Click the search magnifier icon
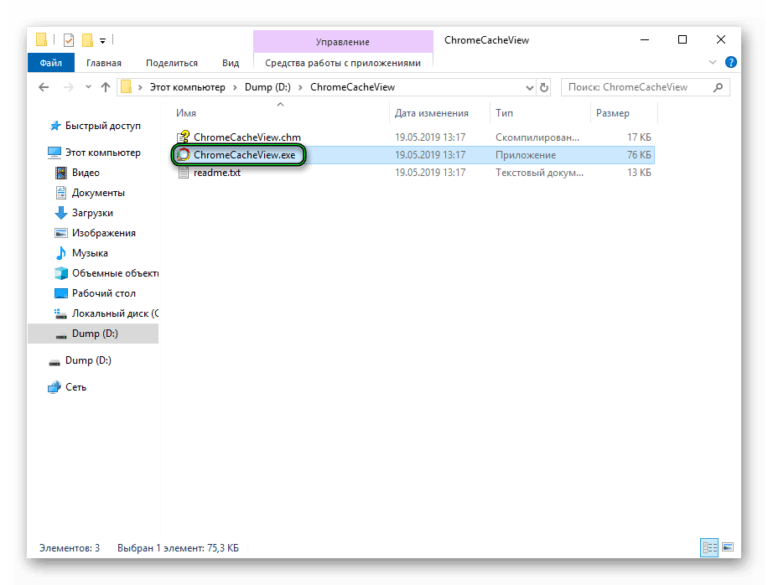 click(718, 87)
